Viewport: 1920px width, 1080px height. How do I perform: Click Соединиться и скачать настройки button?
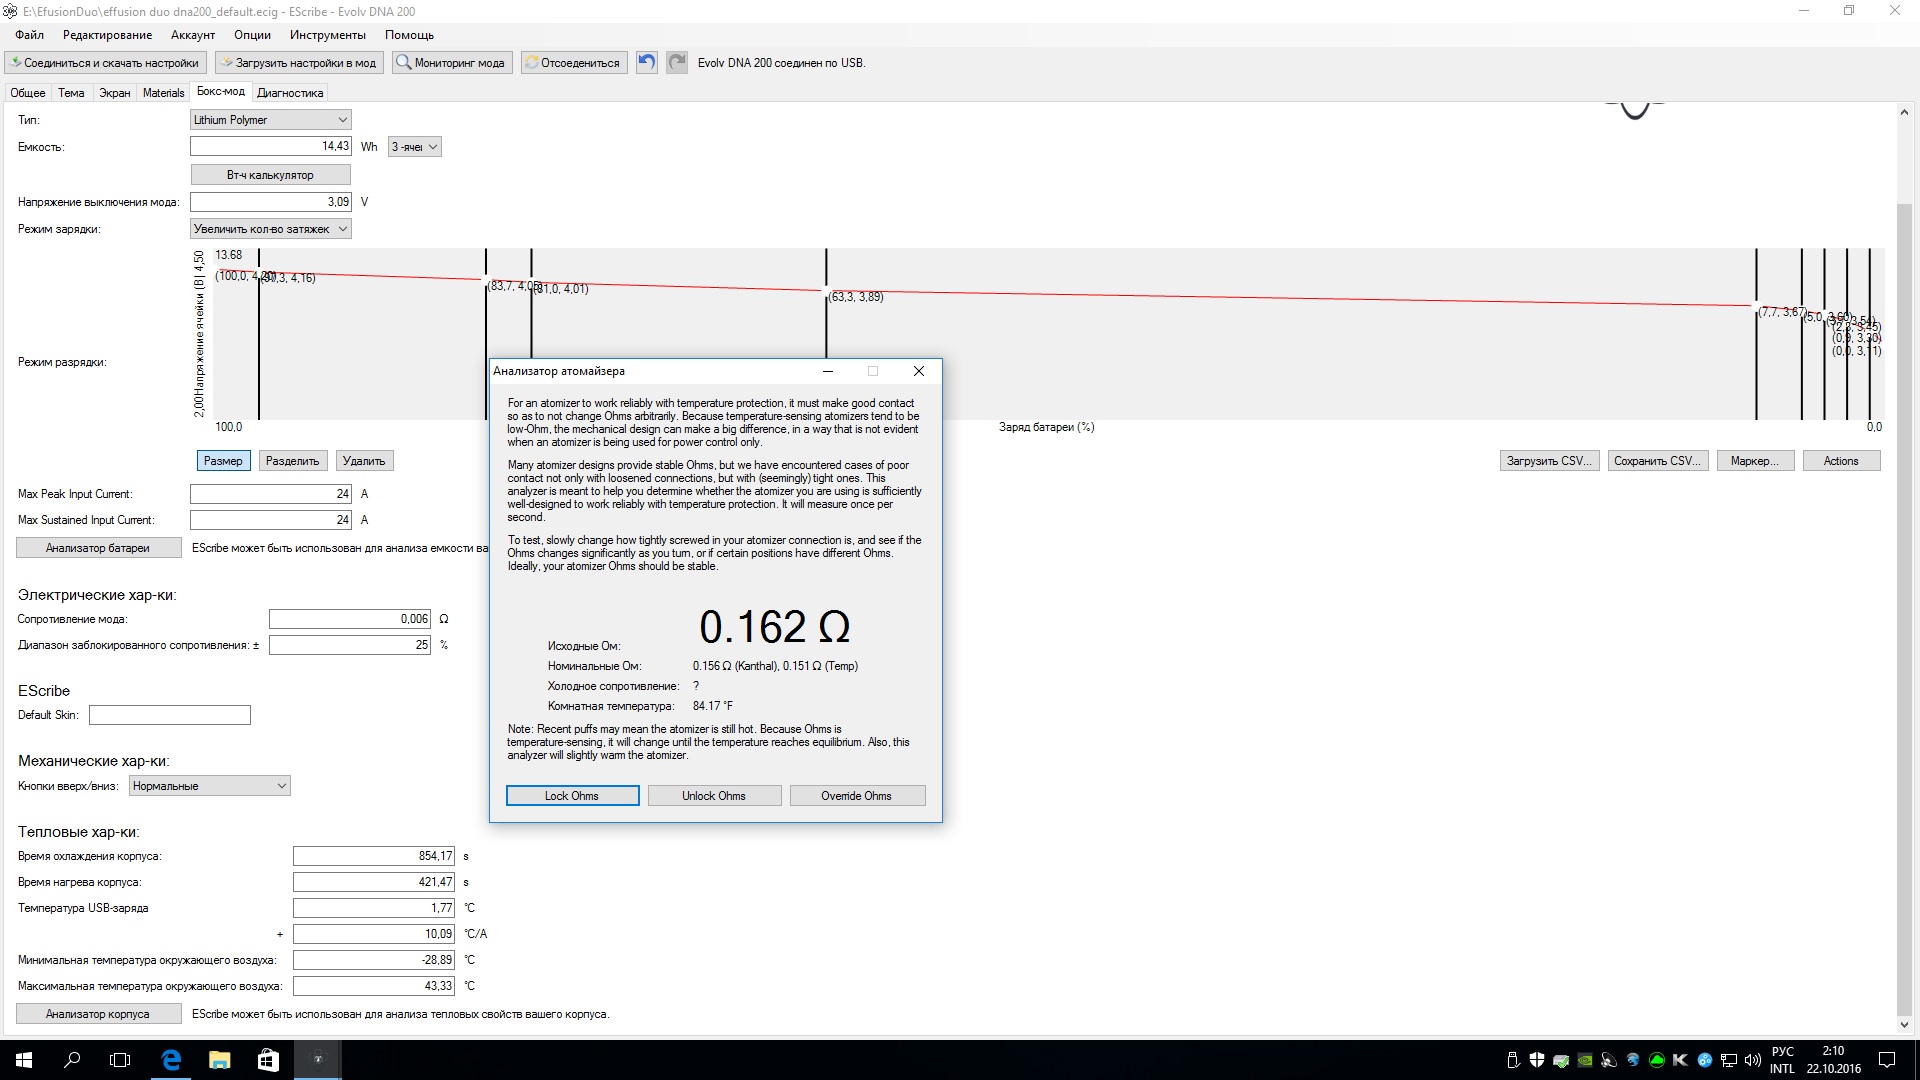(x=104, y=63)
